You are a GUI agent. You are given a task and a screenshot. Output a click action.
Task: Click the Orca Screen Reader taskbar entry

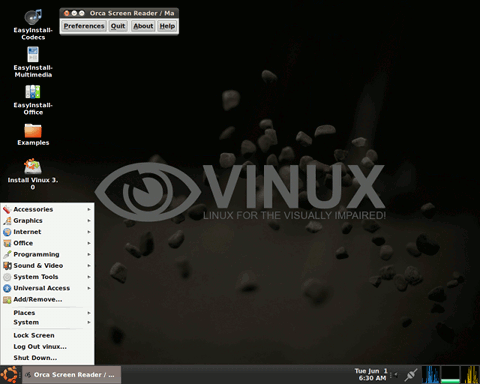pyautogui.click(x=71, y=375)
